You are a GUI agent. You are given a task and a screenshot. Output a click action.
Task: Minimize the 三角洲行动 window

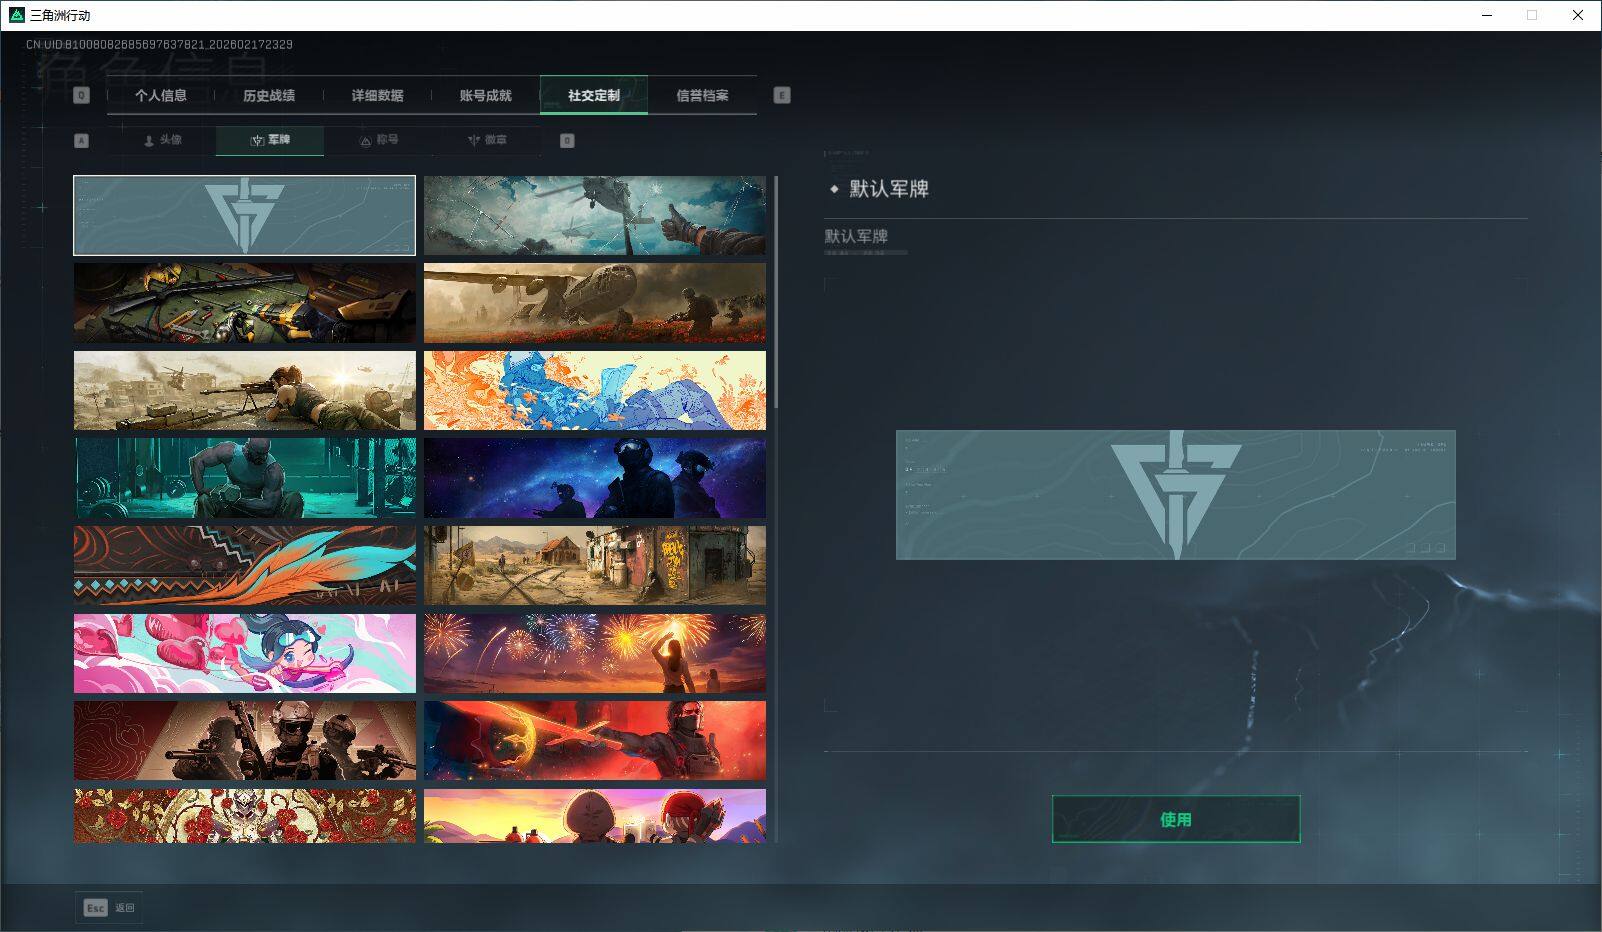[1487, 15]
